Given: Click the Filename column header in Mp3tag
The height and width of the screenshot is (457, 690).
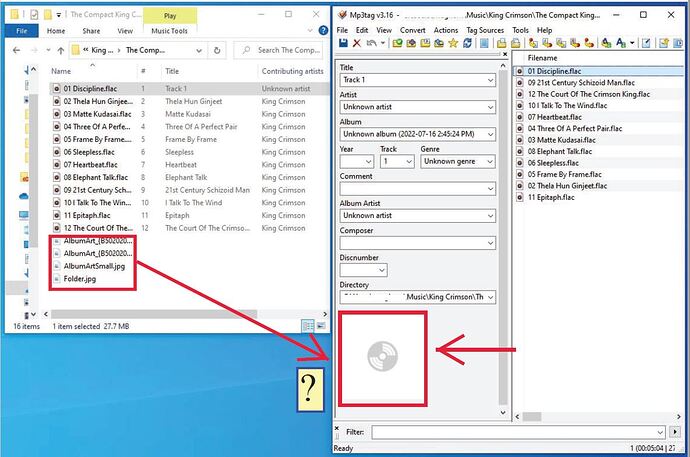Looking at the screenshot, I should 542,58.
